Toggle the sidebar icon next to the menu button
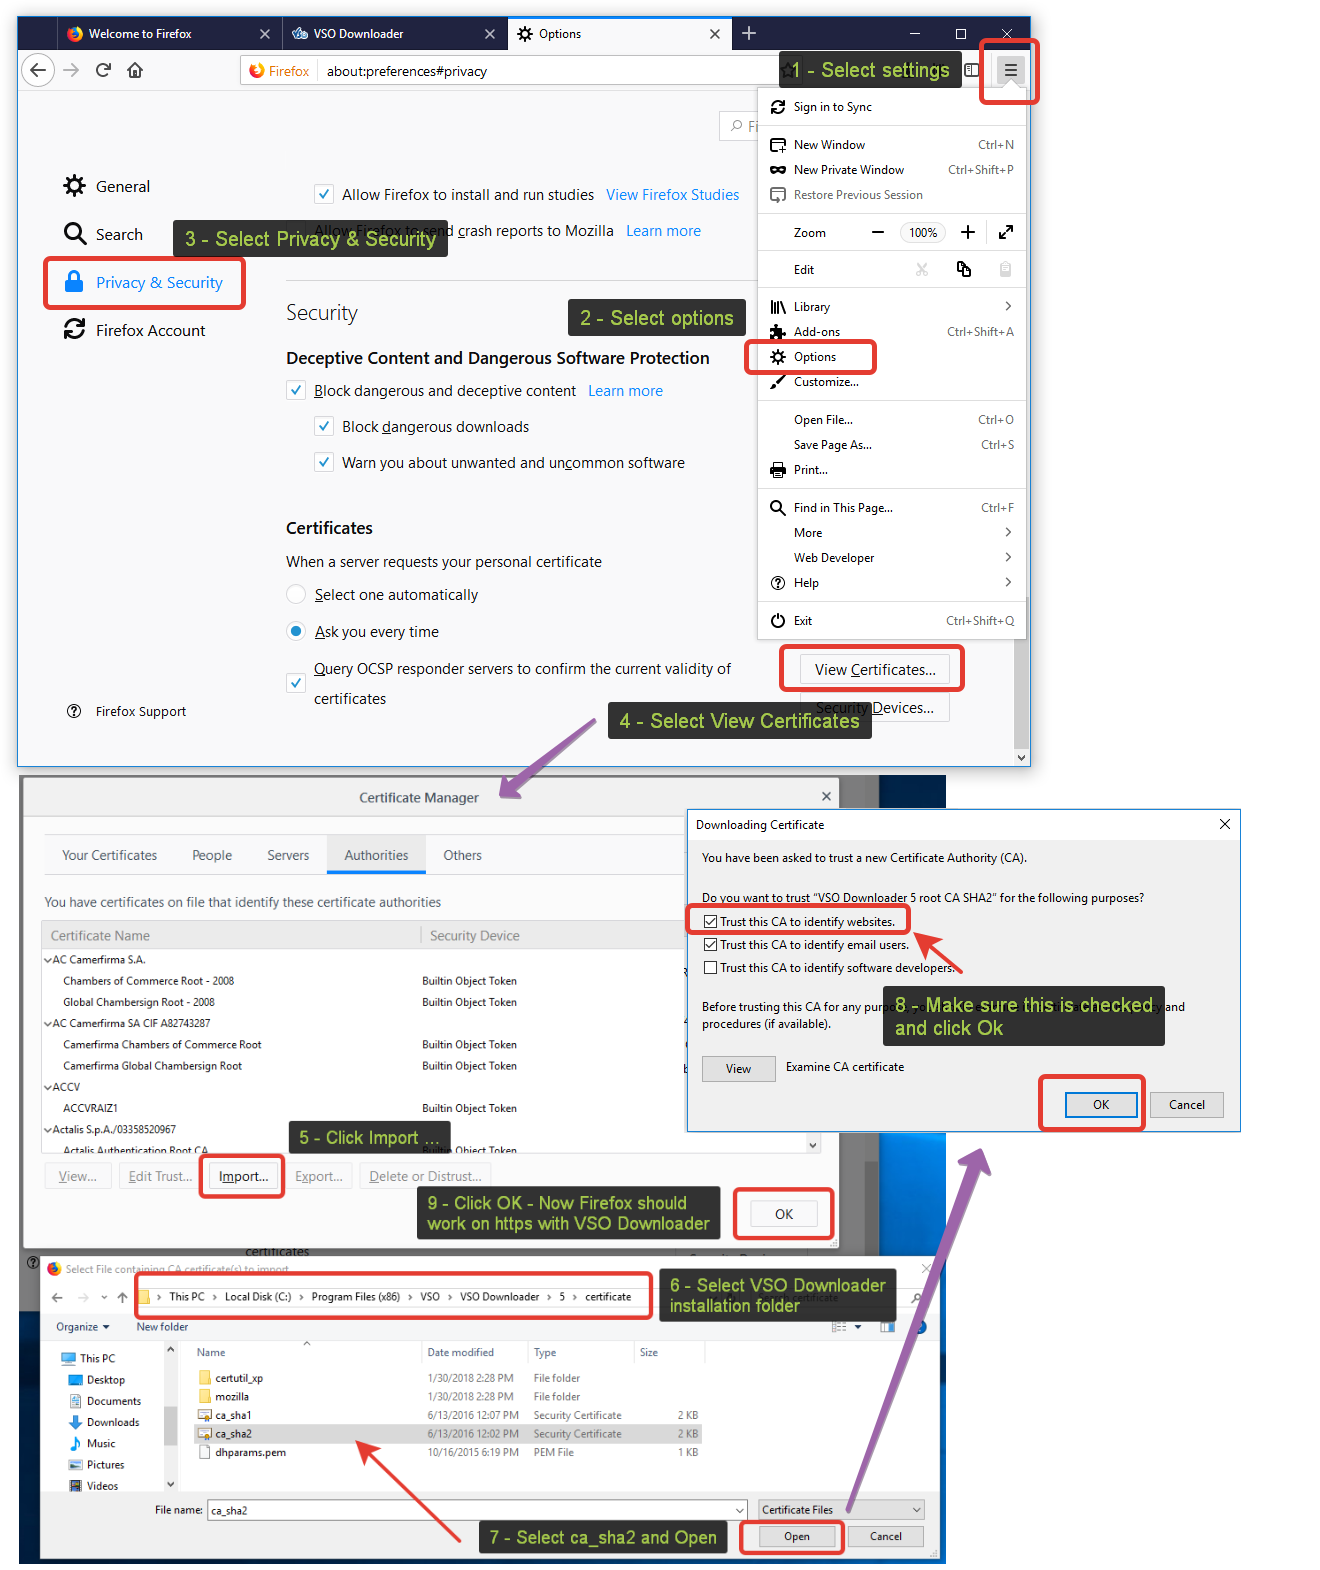 pyautogui.click(x=972, y=70)
